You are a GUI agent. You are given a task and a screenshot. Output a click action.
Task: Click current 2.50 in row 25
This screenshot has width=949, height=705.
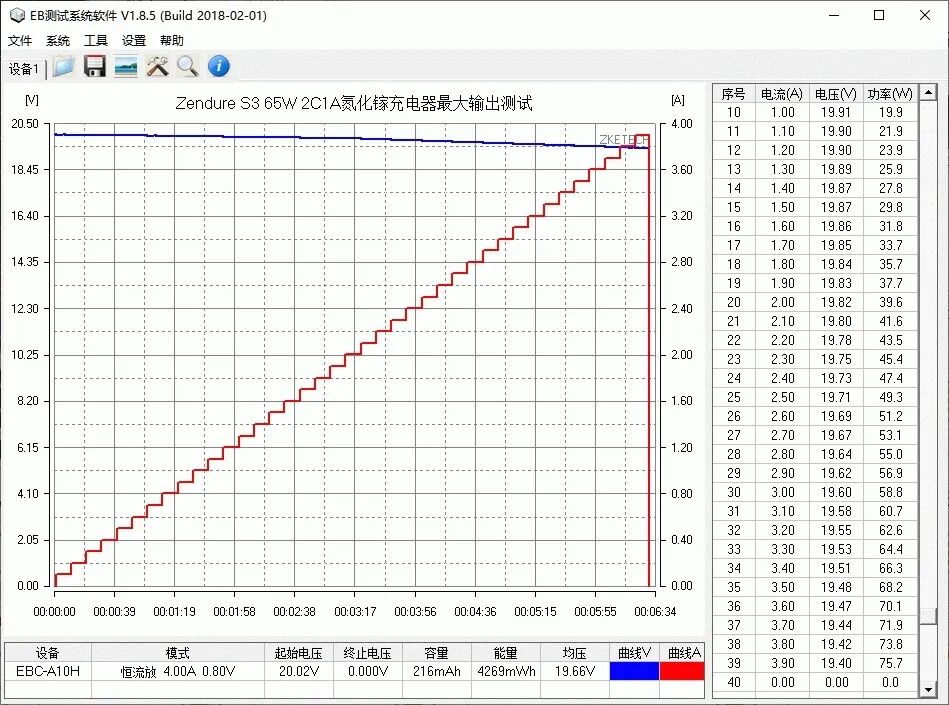(783, 397)
